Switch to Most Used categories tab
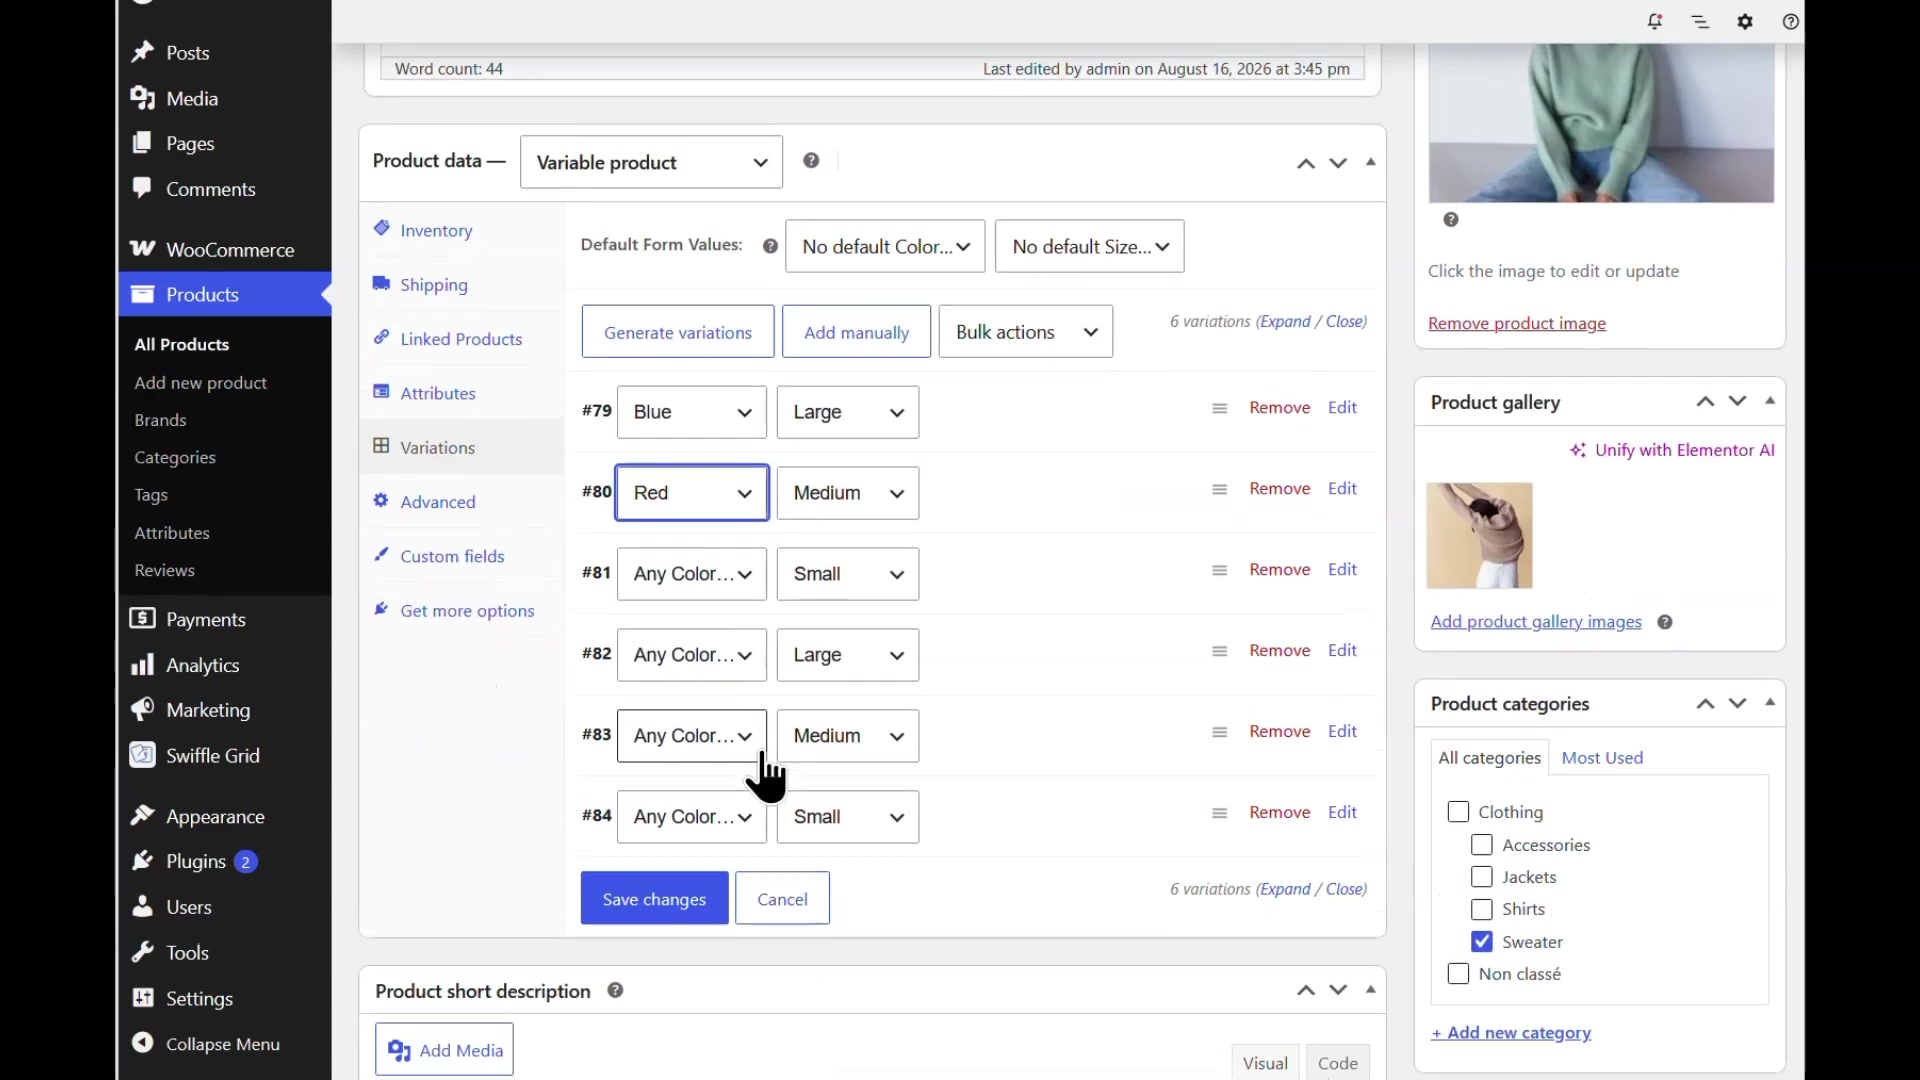Image resolution: width=1920 pixels, height=1080 pixels. pyautogui.click(x=1602, y=758)
